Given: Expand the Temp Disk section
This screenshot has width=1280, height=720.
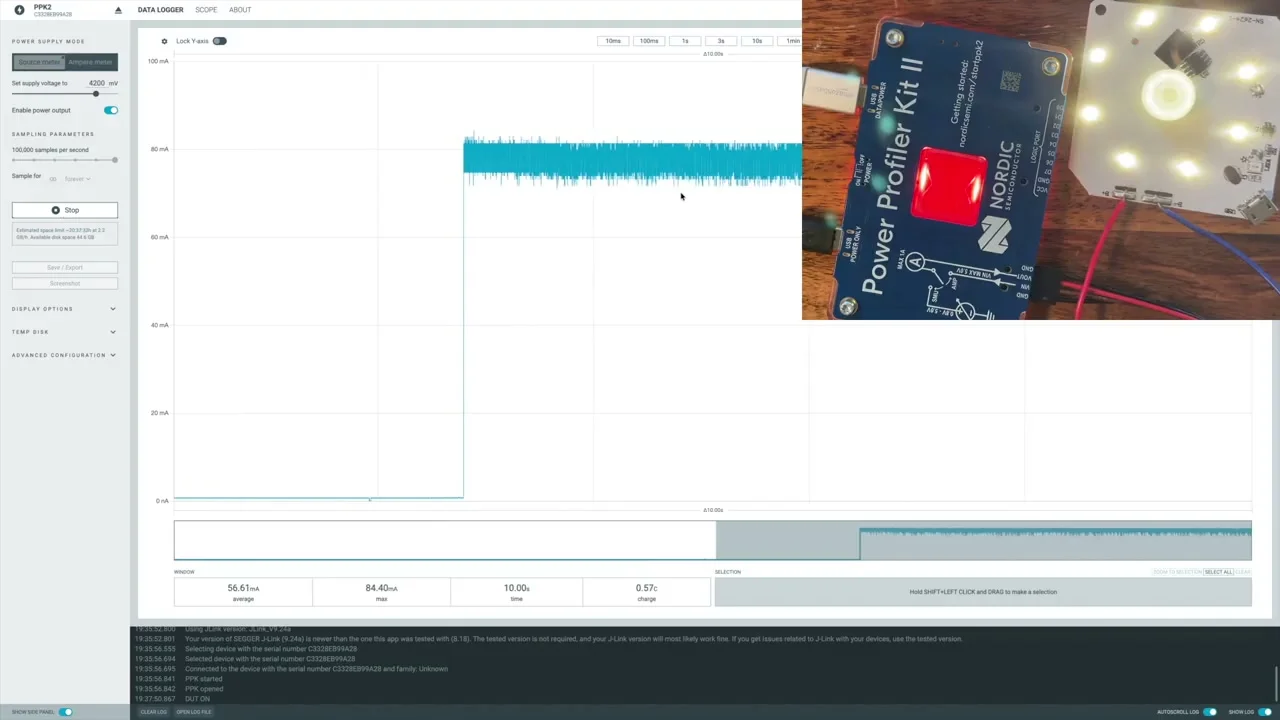Looking at the screenshot, I should pyautogui.click(x=65, y=332).
